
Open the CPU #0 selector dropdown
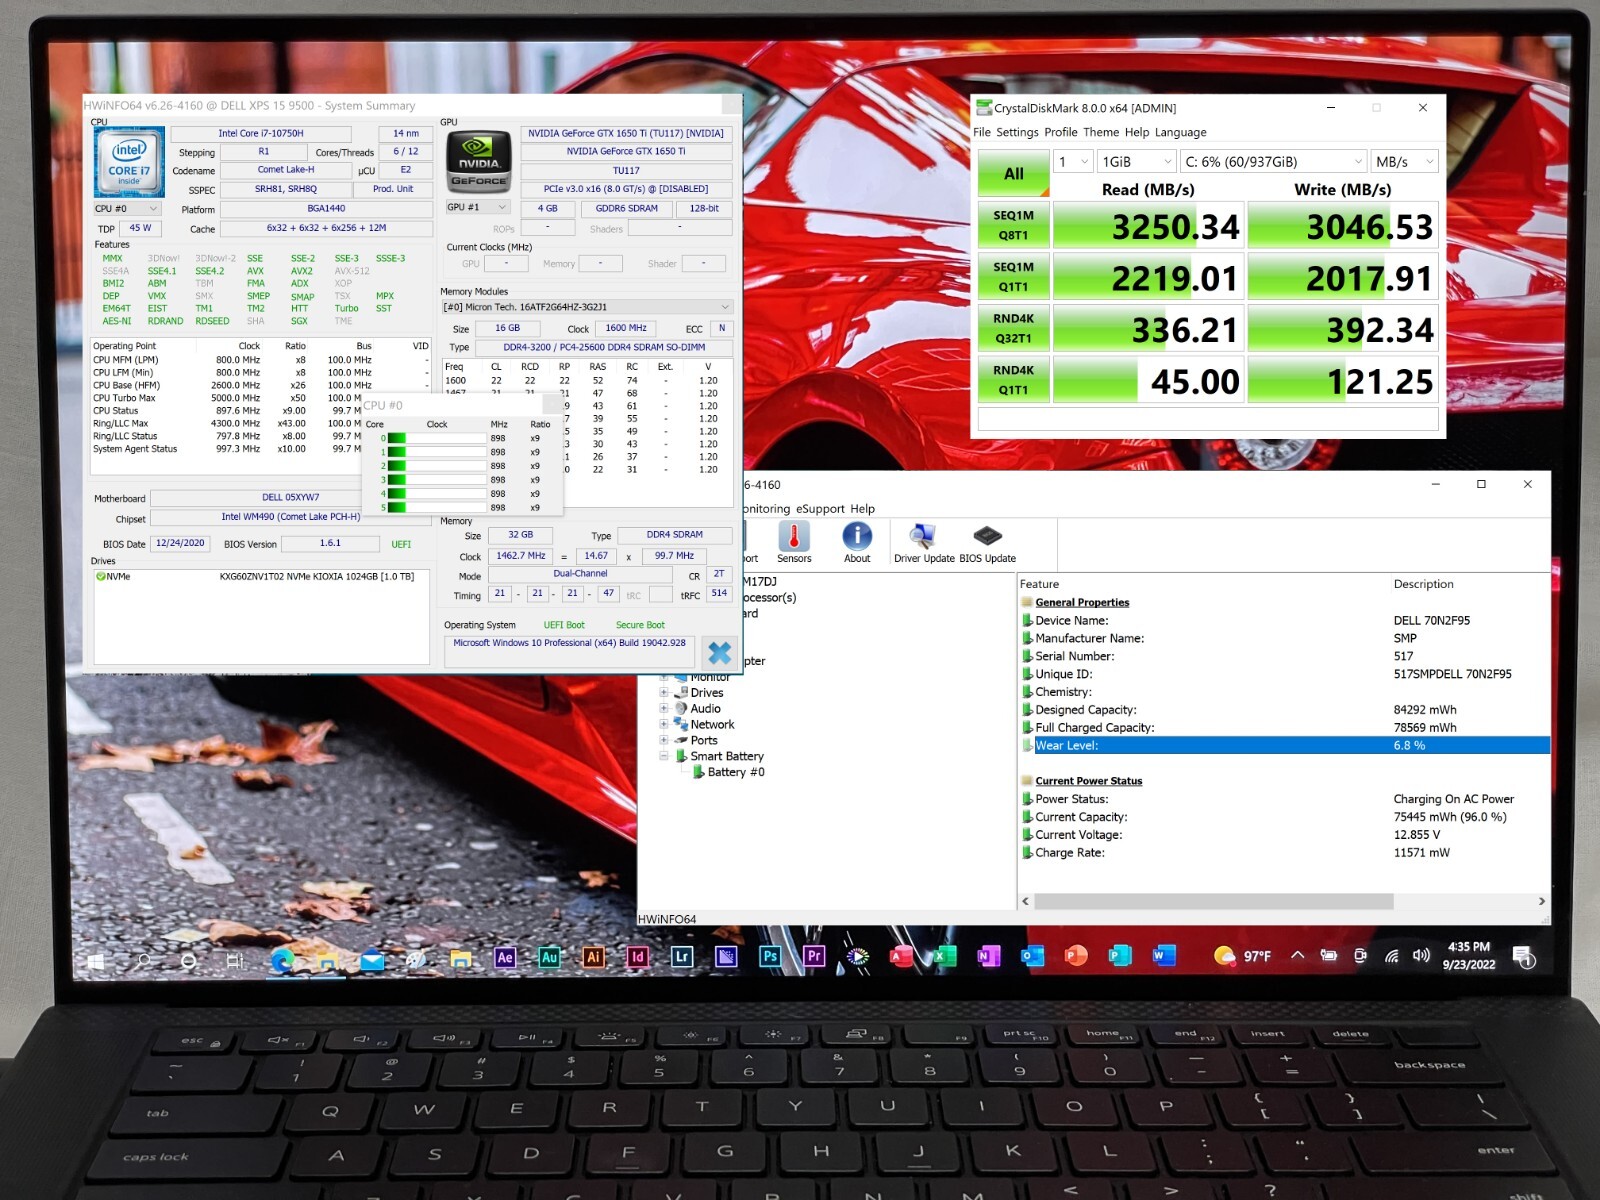126,209
